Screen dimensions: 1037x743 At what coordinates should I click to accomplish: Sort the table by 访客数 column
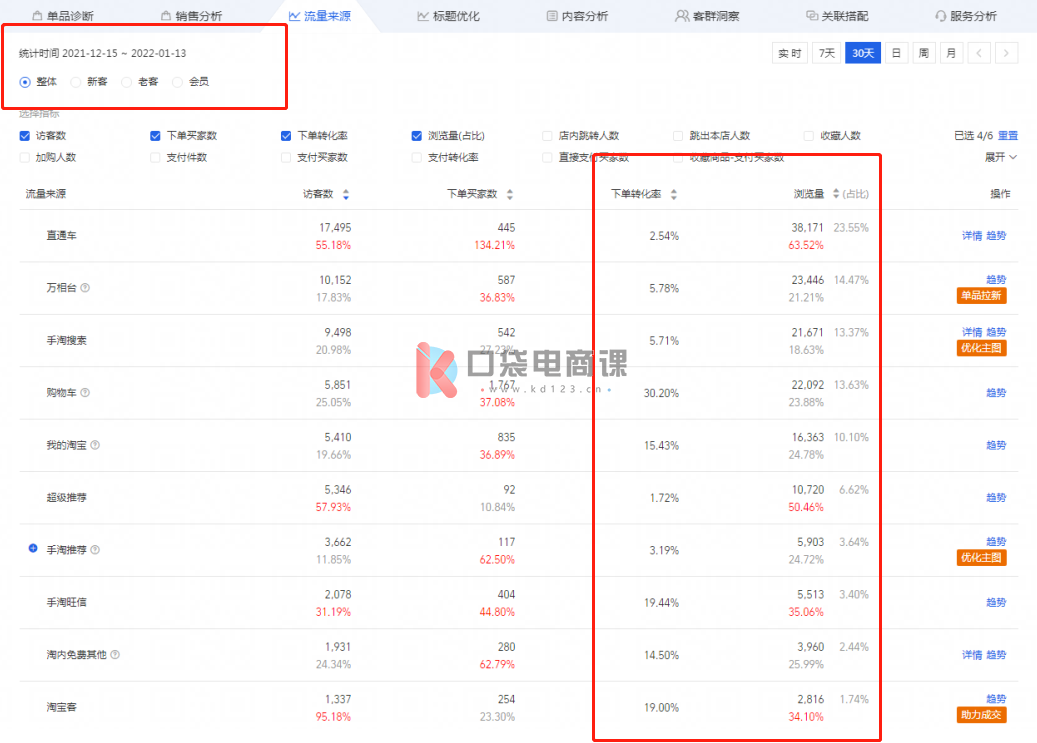(x=346, y=194)
